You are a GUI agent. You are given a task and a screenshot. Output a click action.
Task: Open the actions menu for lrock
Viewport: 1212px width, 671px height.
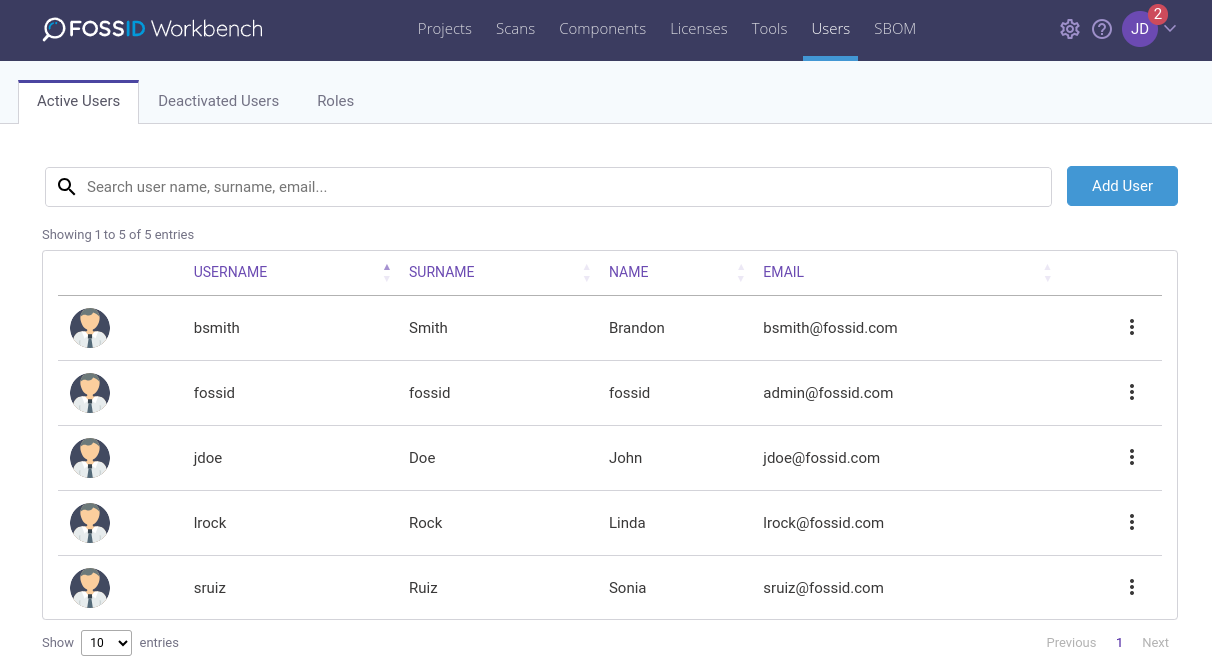[x=1132, y=522]
